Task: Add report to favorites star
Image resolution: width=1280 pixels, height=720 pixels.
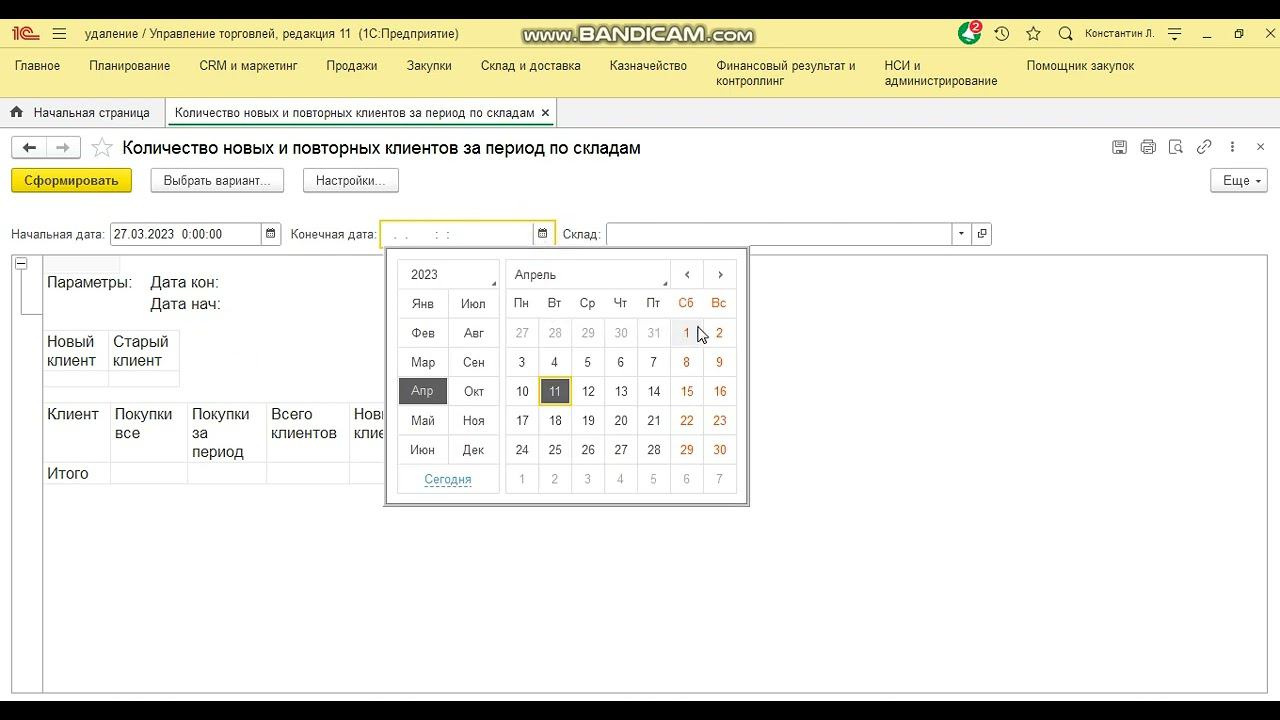Action: 101,148
